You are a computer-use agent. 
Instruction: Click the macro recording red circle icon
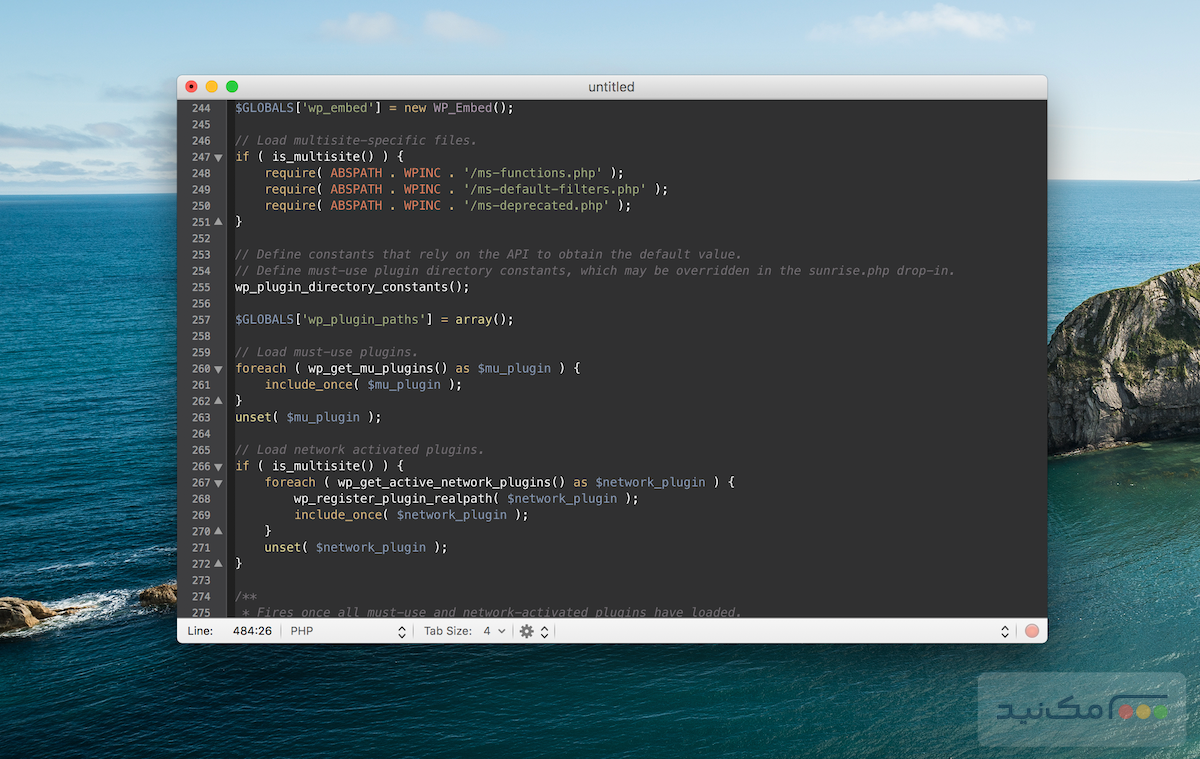(1031, 631)
